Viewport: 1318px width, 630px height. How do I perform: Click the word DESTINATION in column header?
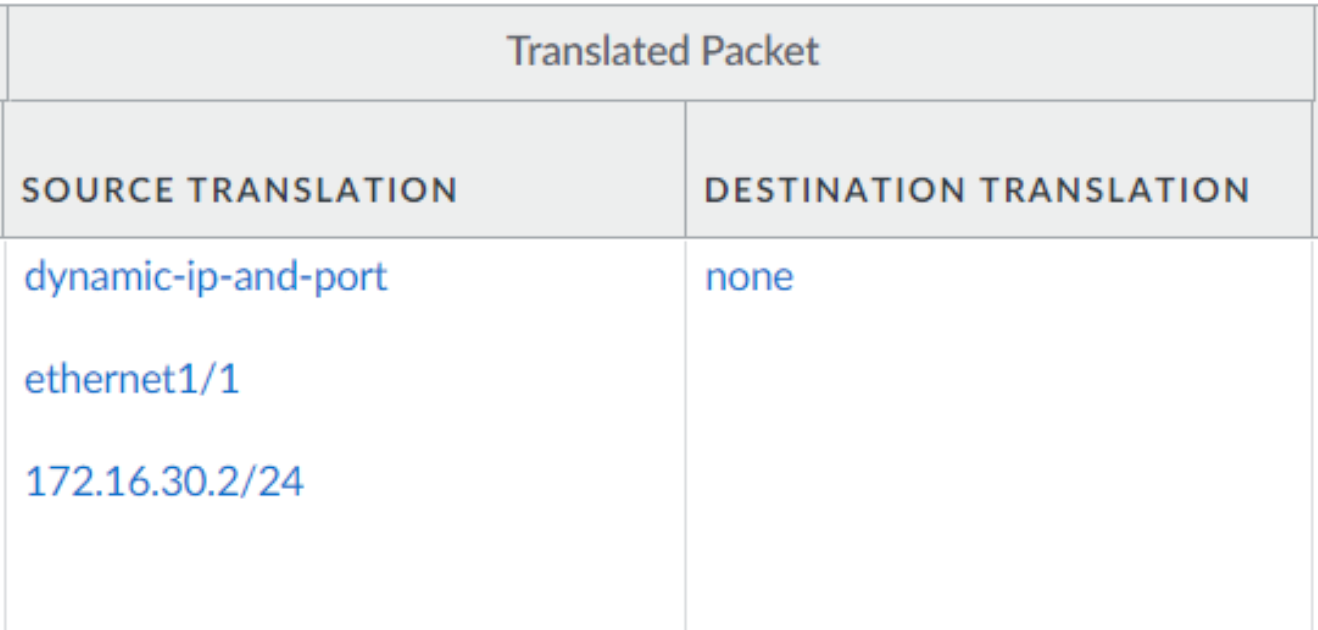coord(835,189)
